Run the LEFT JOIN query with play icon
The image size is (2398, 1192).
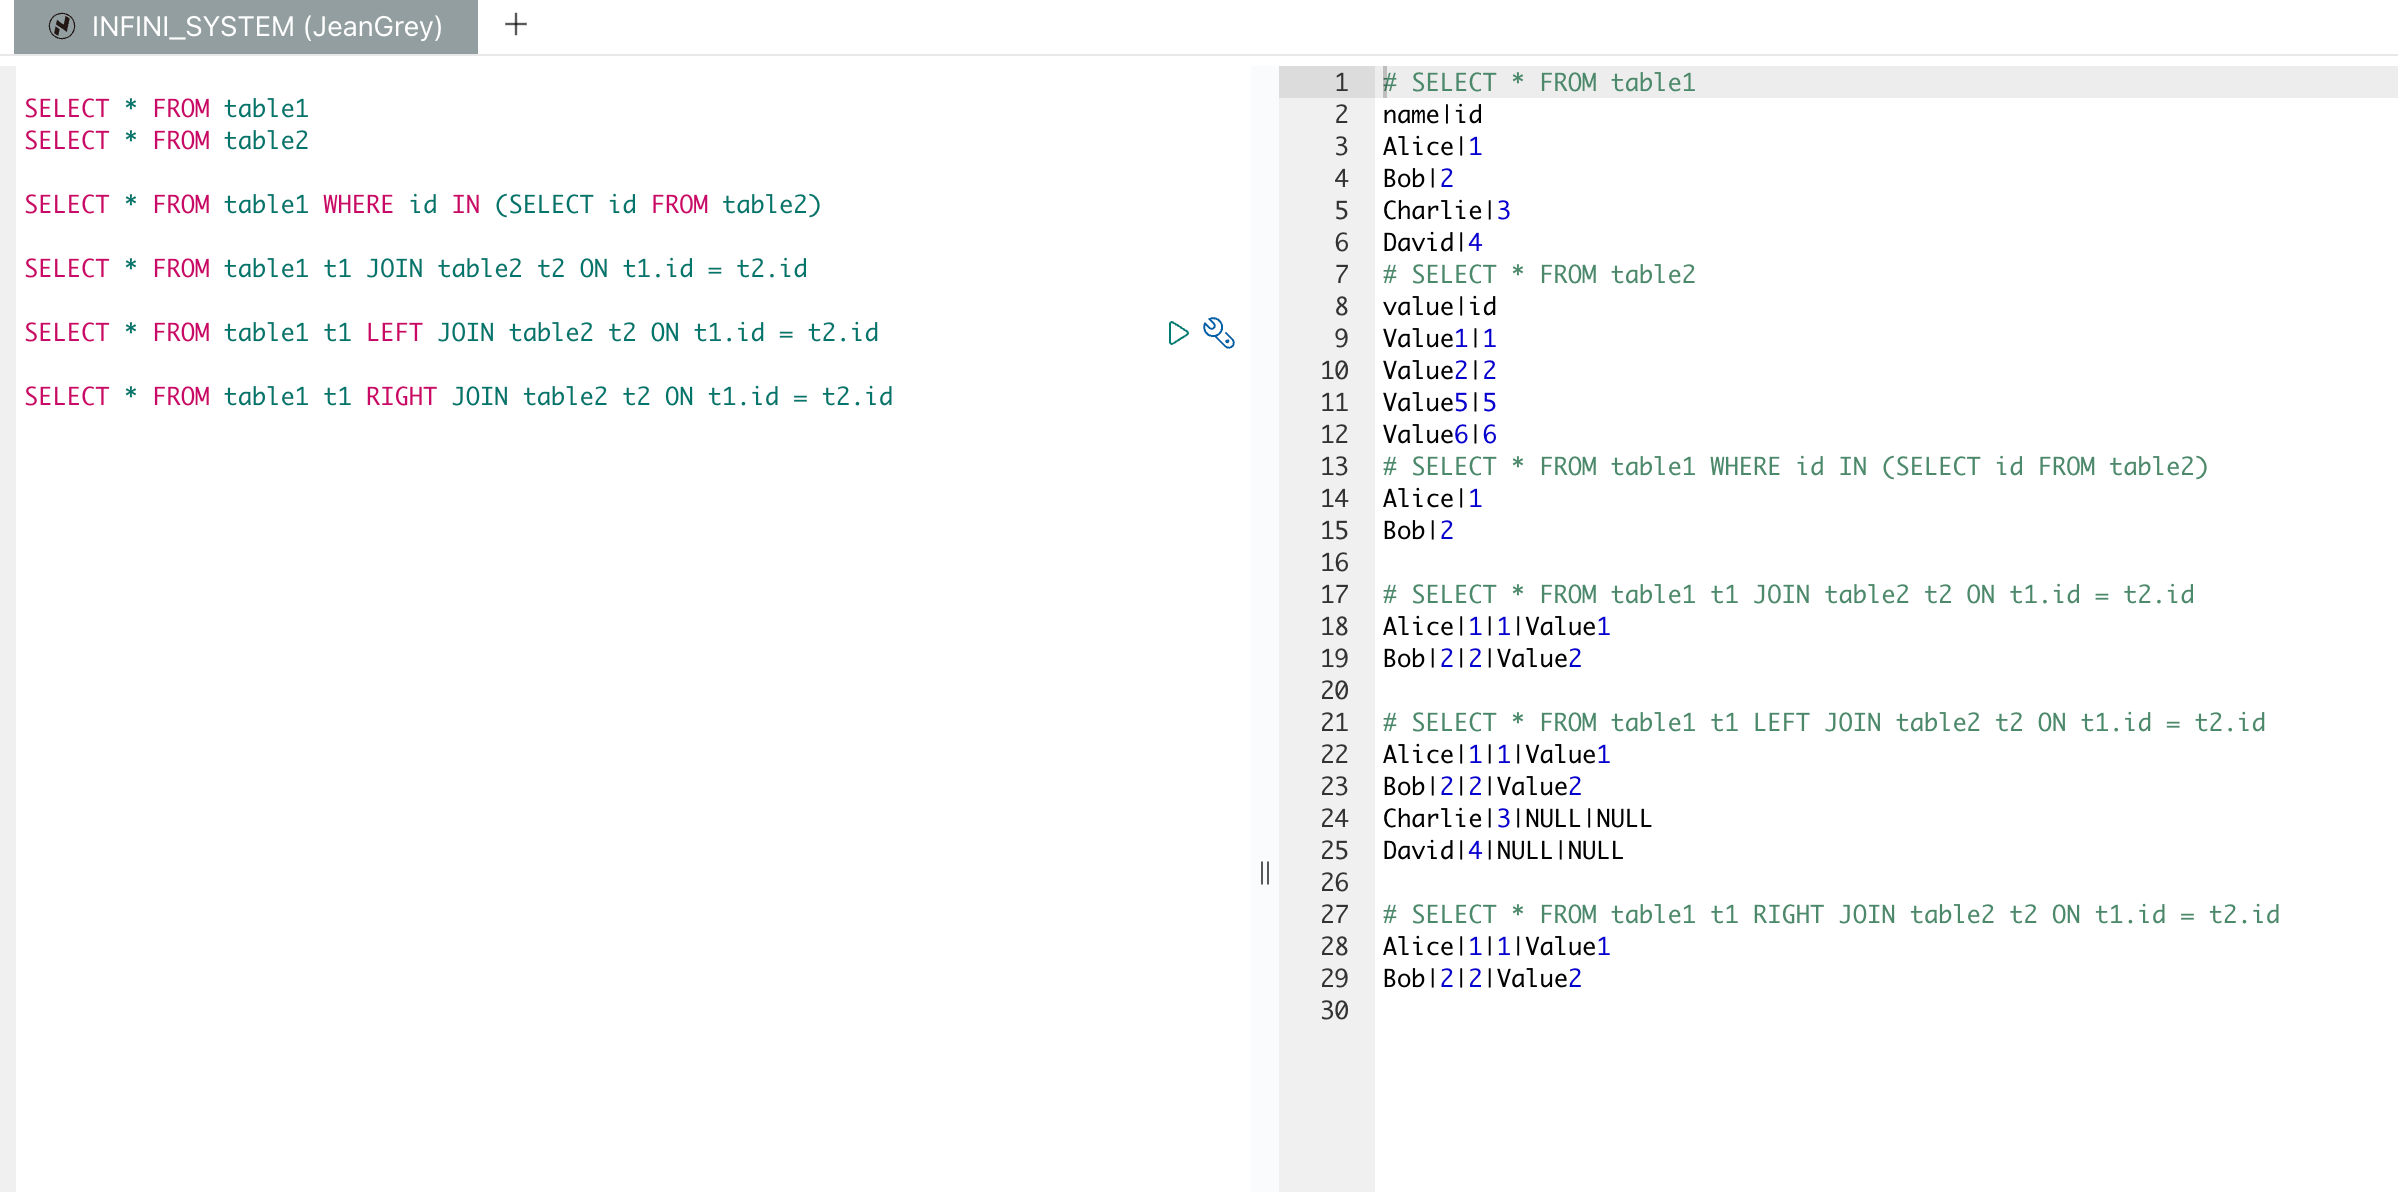point(1178,333)
